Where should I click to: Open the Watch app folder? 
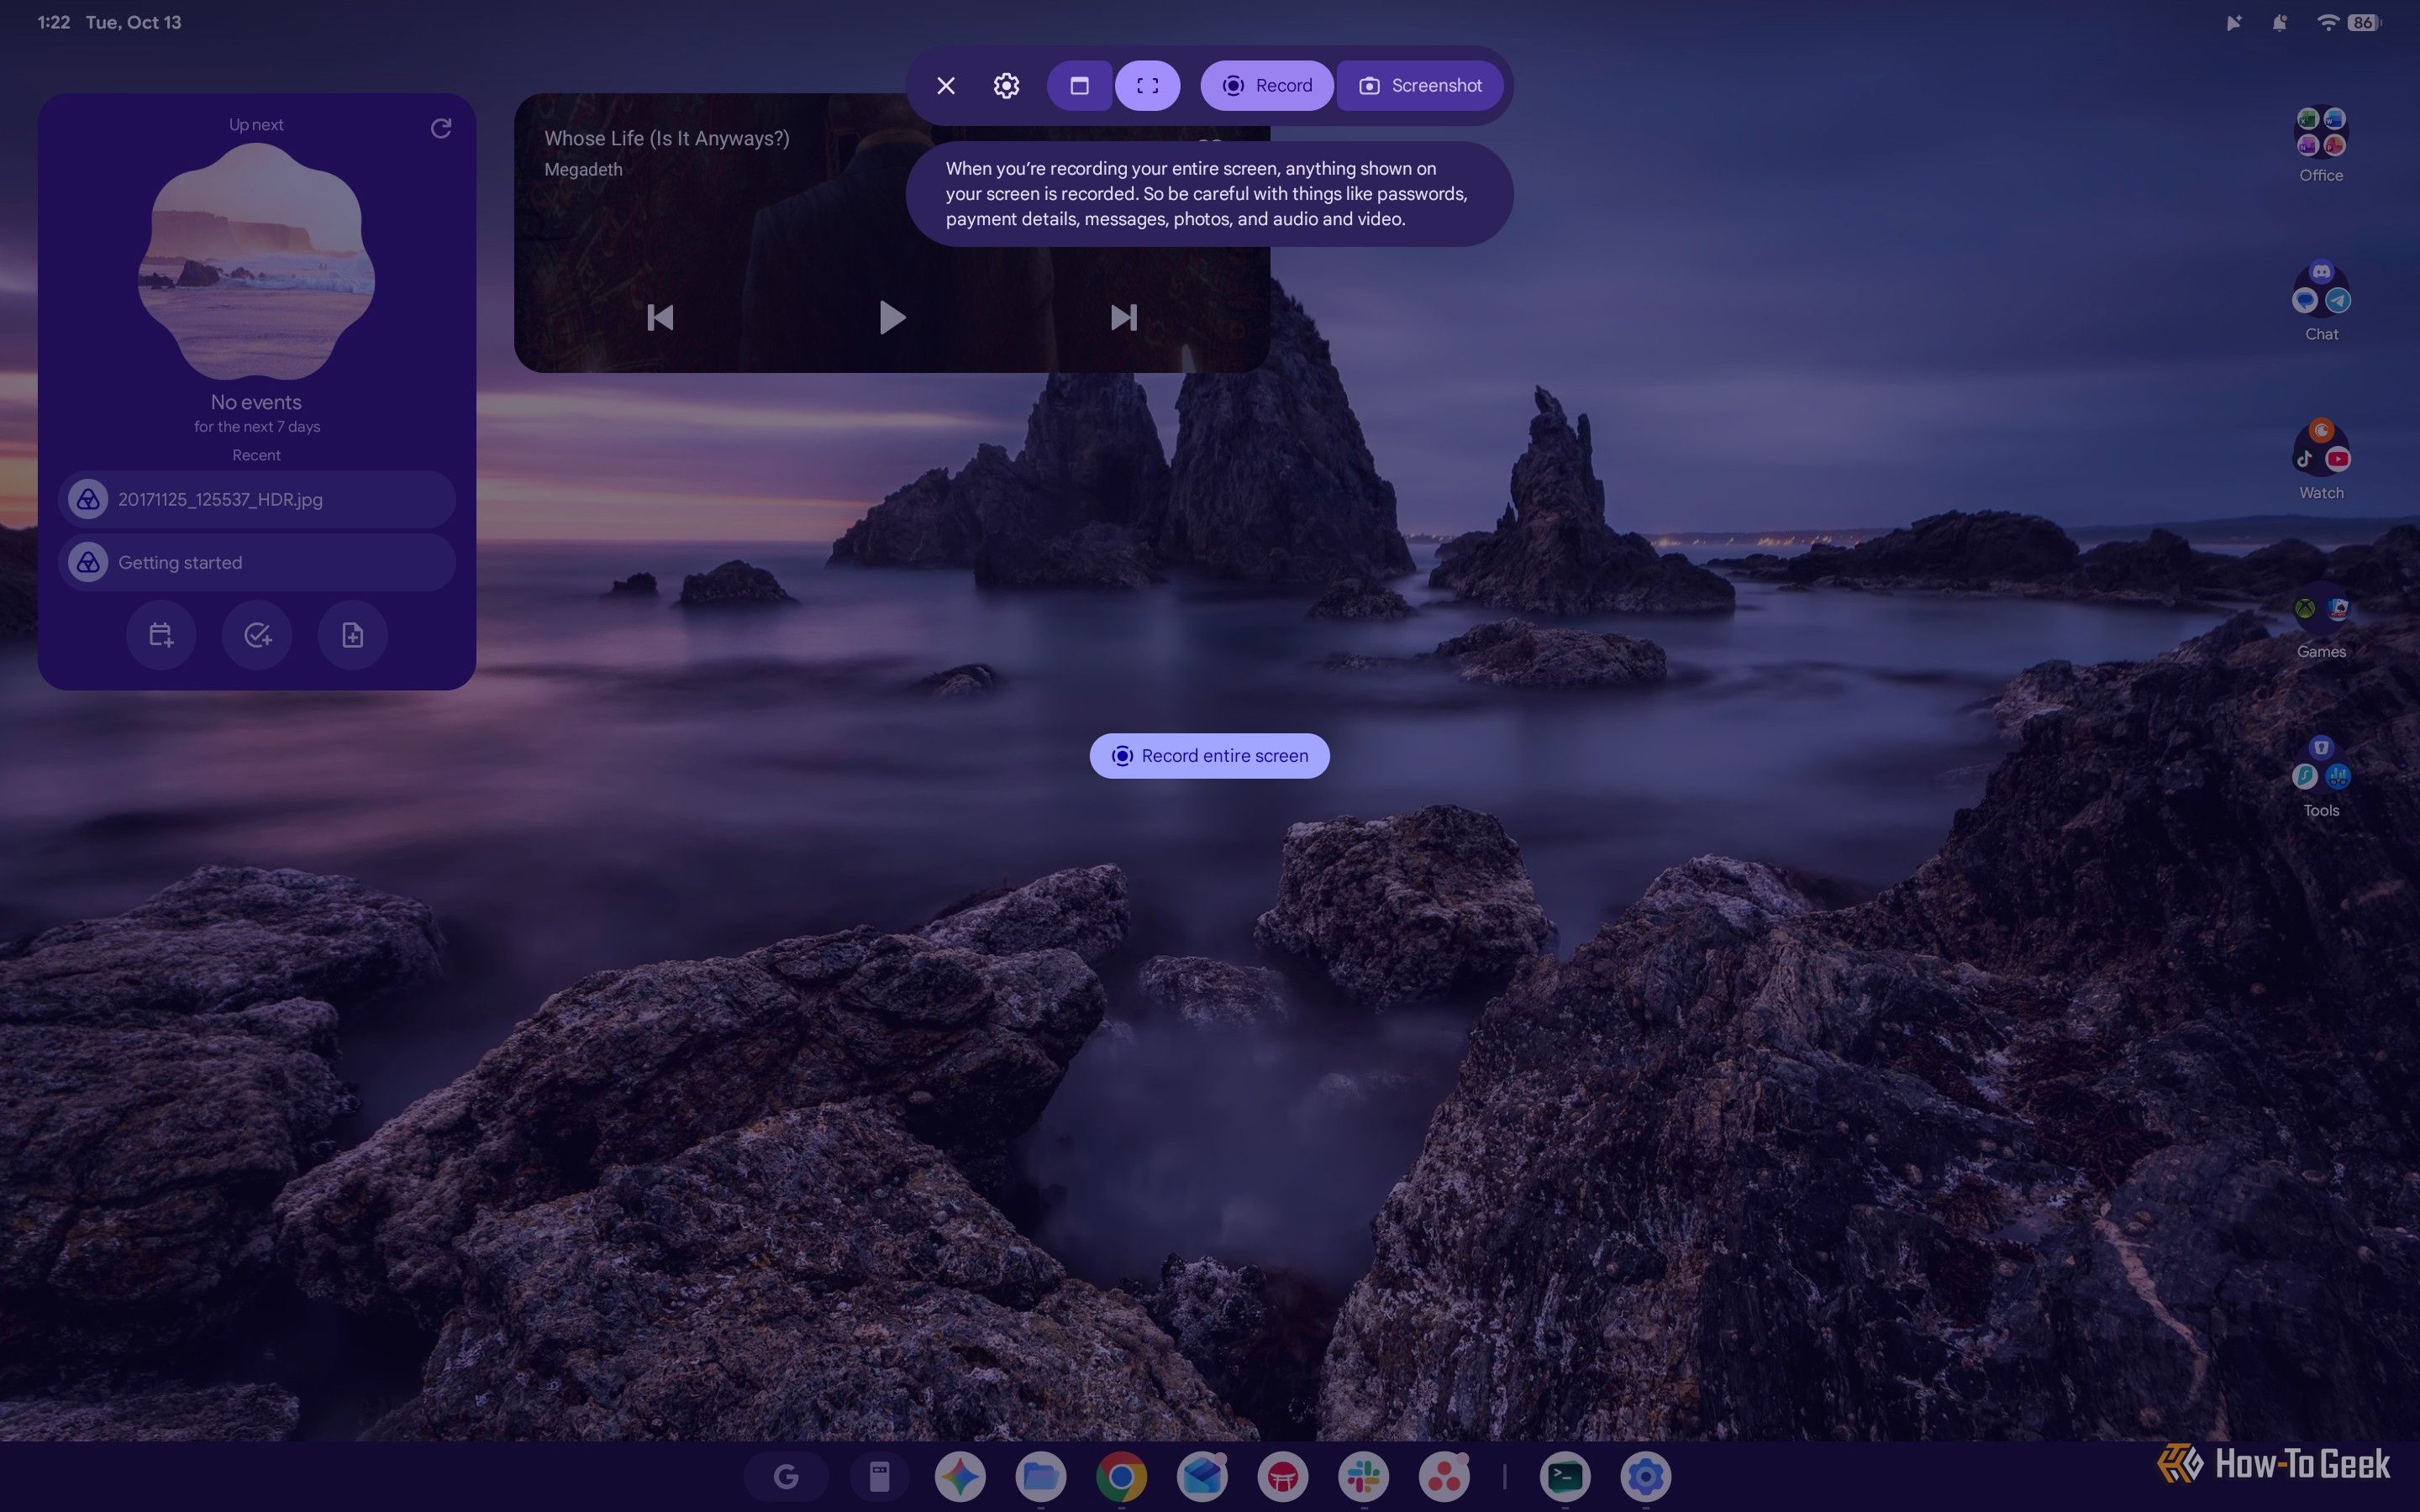[x=2320, y=461]
